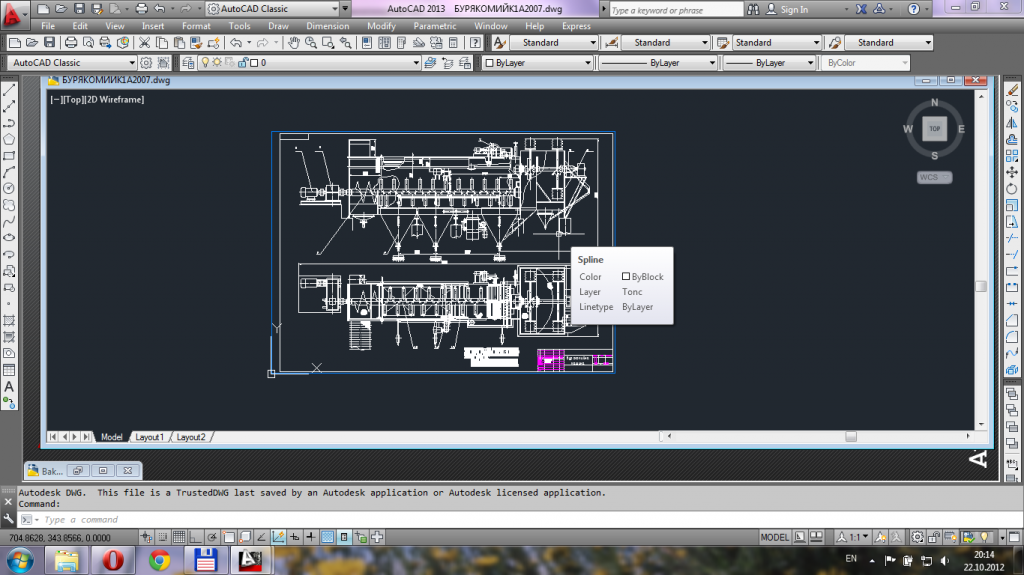Image resolution: width=1024 pixels, height=575 pixels.
Task: Open the layer 0 dropdown list
Action: (416, 63)
